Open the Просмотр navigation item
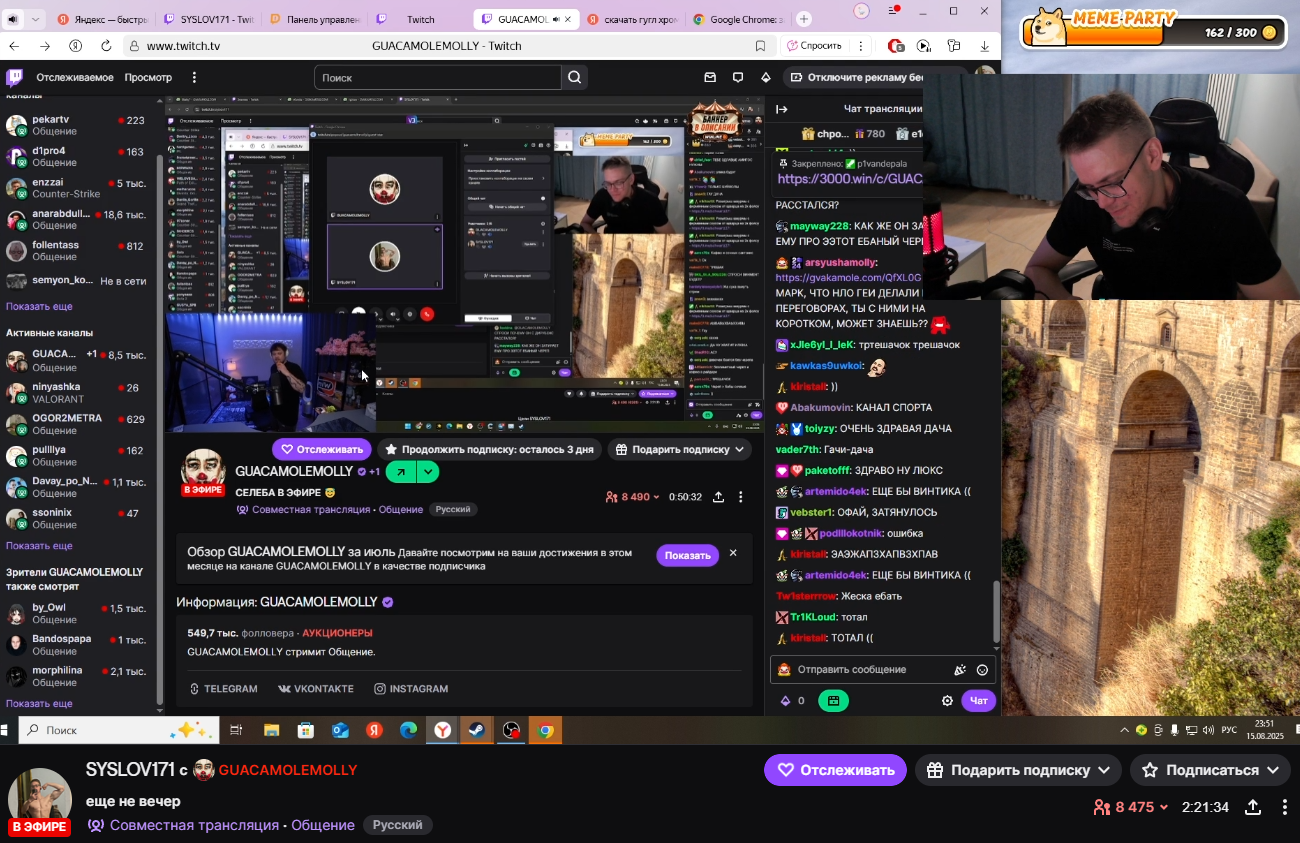This screenshot has height=843, width=1300. pyautogui.click(x=148, y=77)
